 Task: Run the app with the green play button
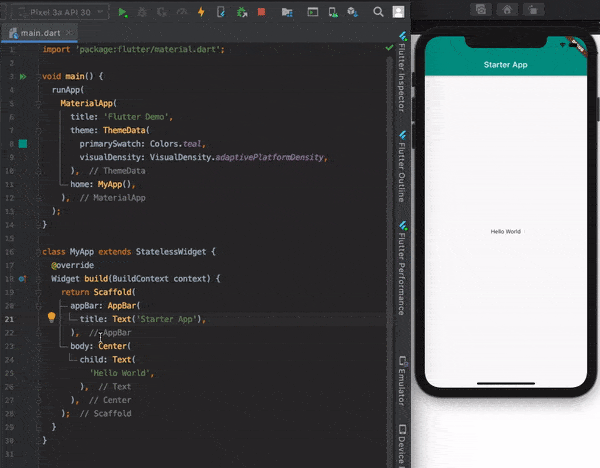click(x=122, y=12)
